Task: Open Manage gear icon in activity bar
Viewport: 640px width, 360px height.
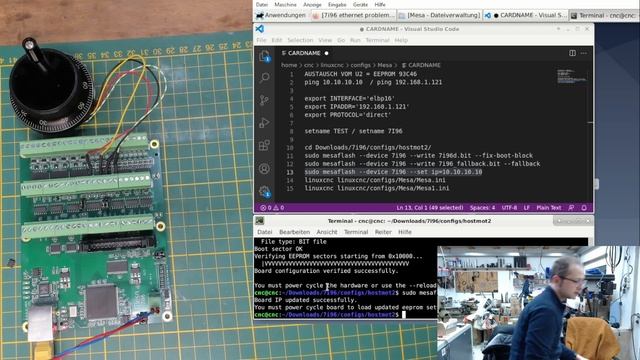Action: (264, 191)
